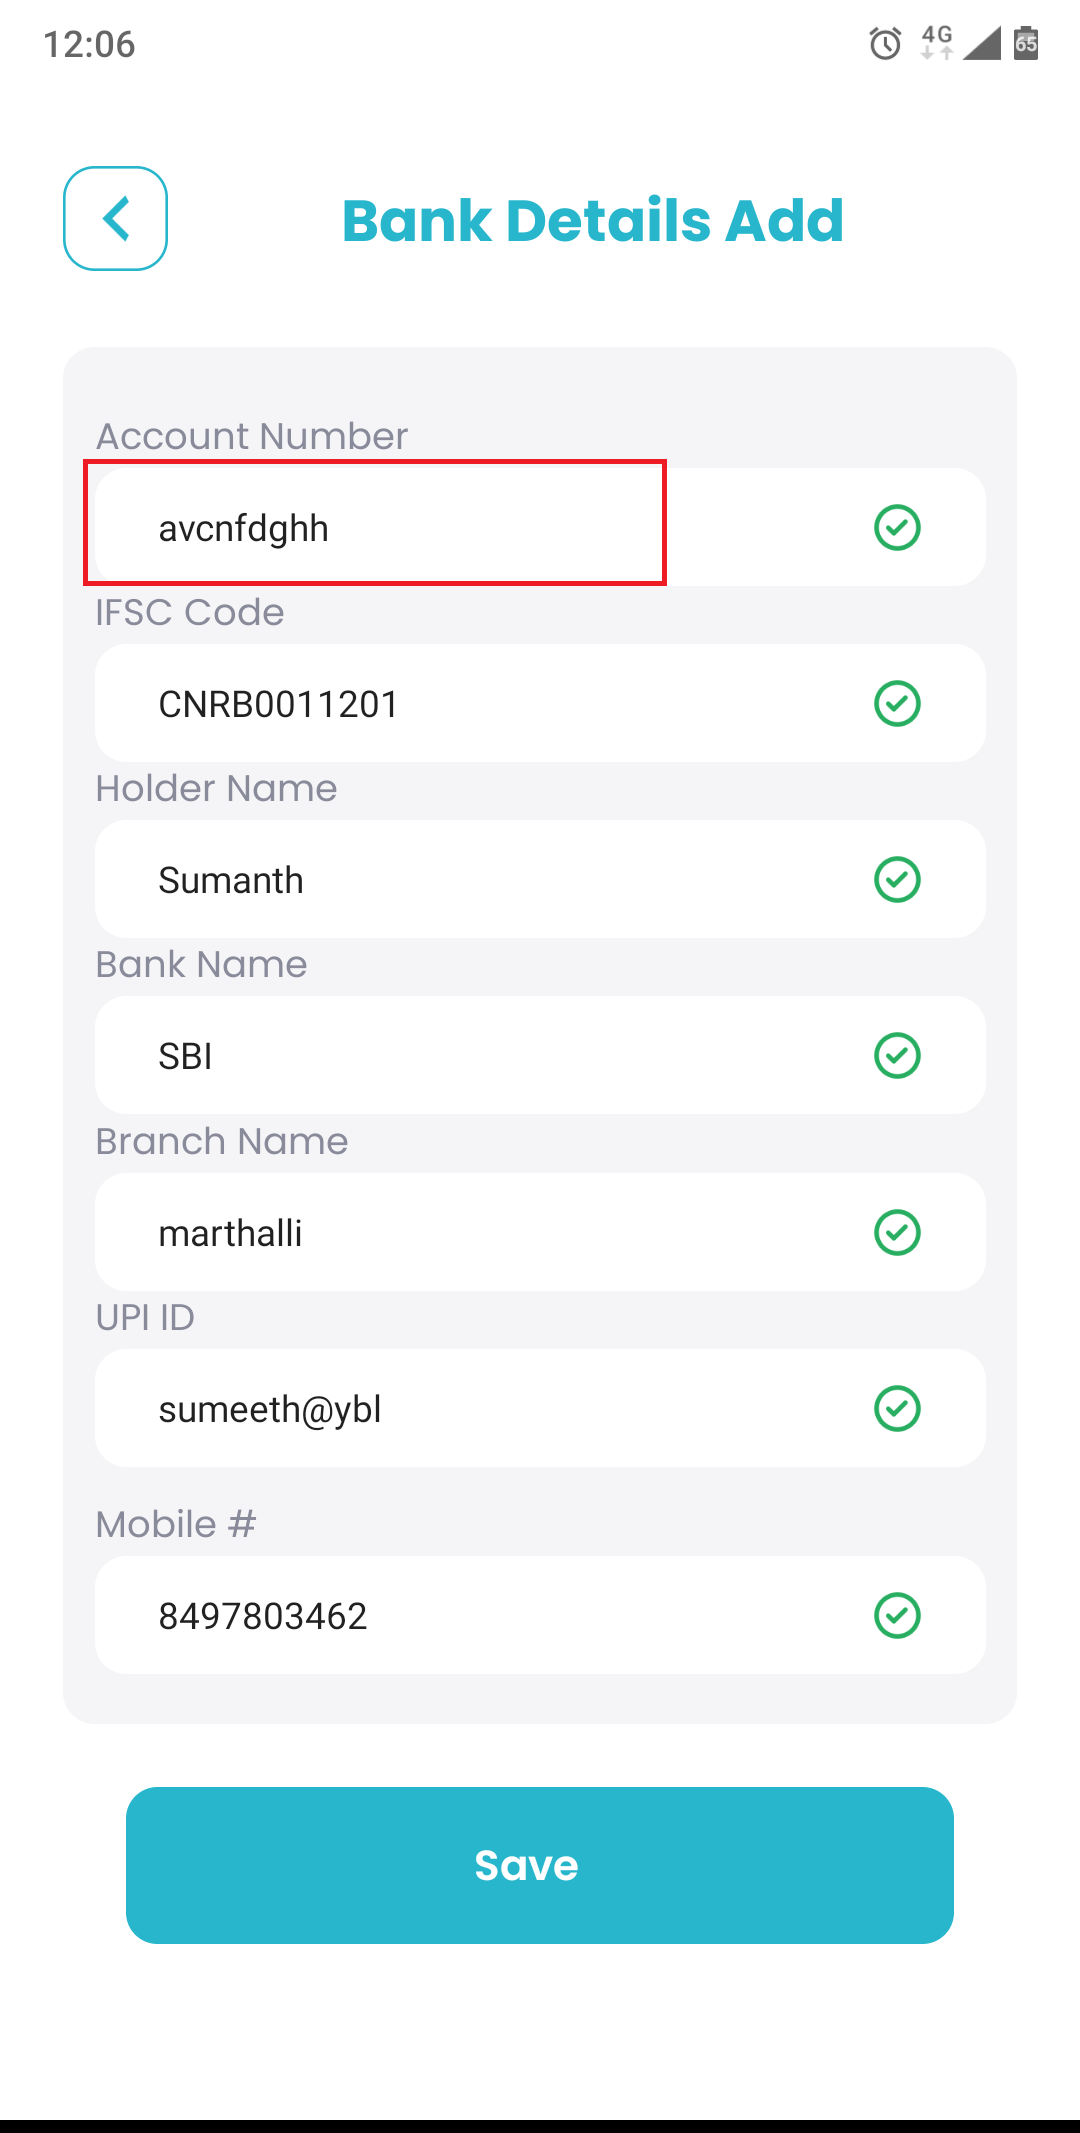Image resolution: width=1080 pixels, height=2133 pixels.
Task: Focus the Account Number field with avcnfdghh
Action: [x=540, y=527]
